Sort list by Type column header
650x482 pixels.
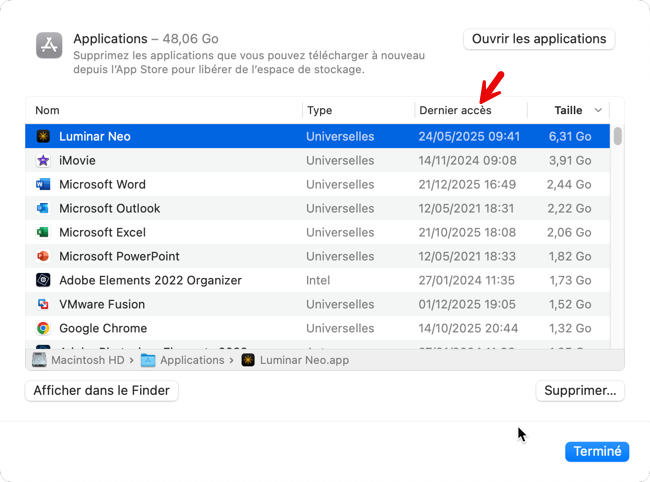tap(320, 110)
